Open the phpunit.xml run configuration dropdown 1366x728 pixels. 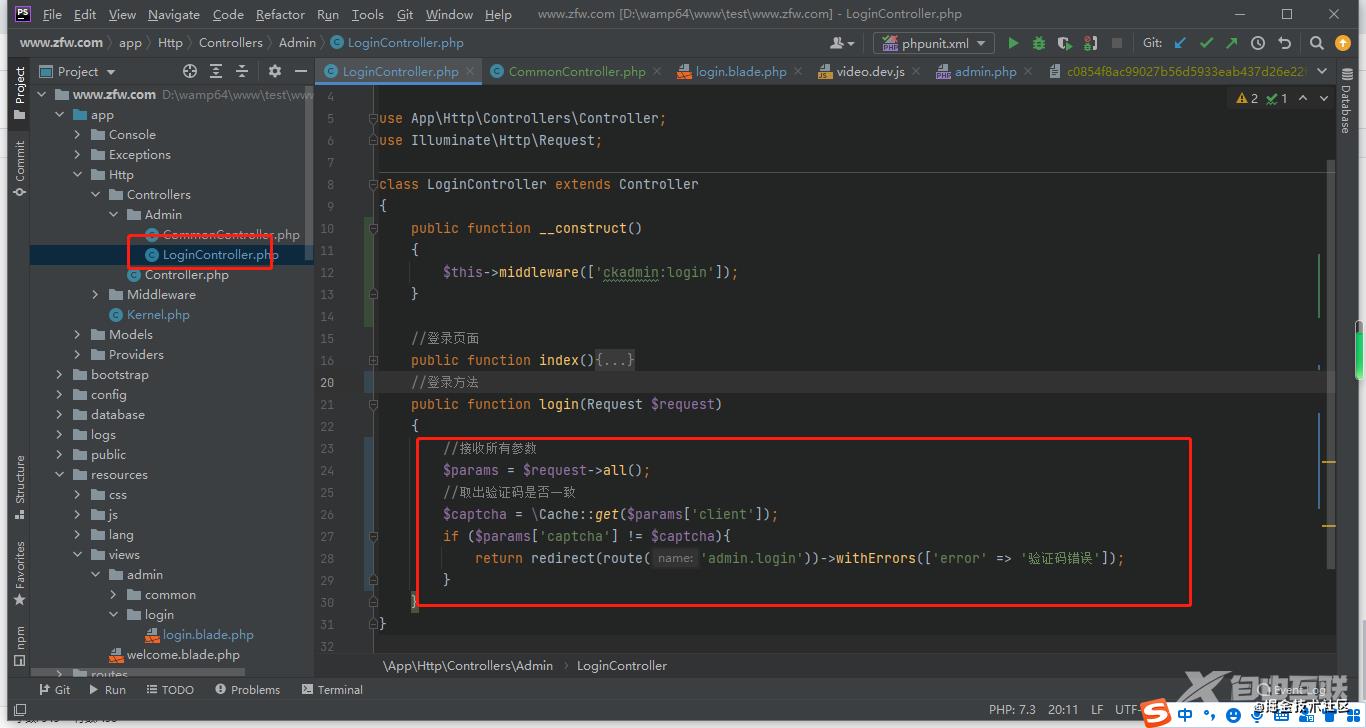pos(933,43)
